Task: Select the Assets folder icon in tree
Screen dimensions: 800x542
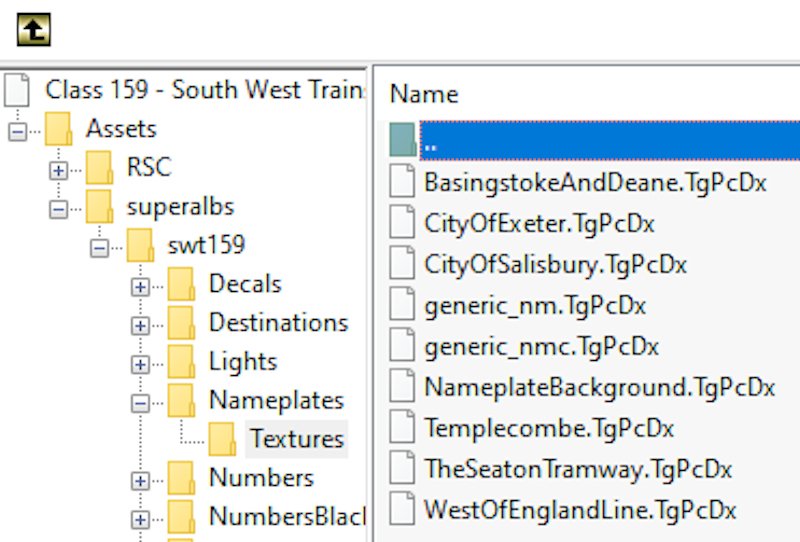Action: 59,129
